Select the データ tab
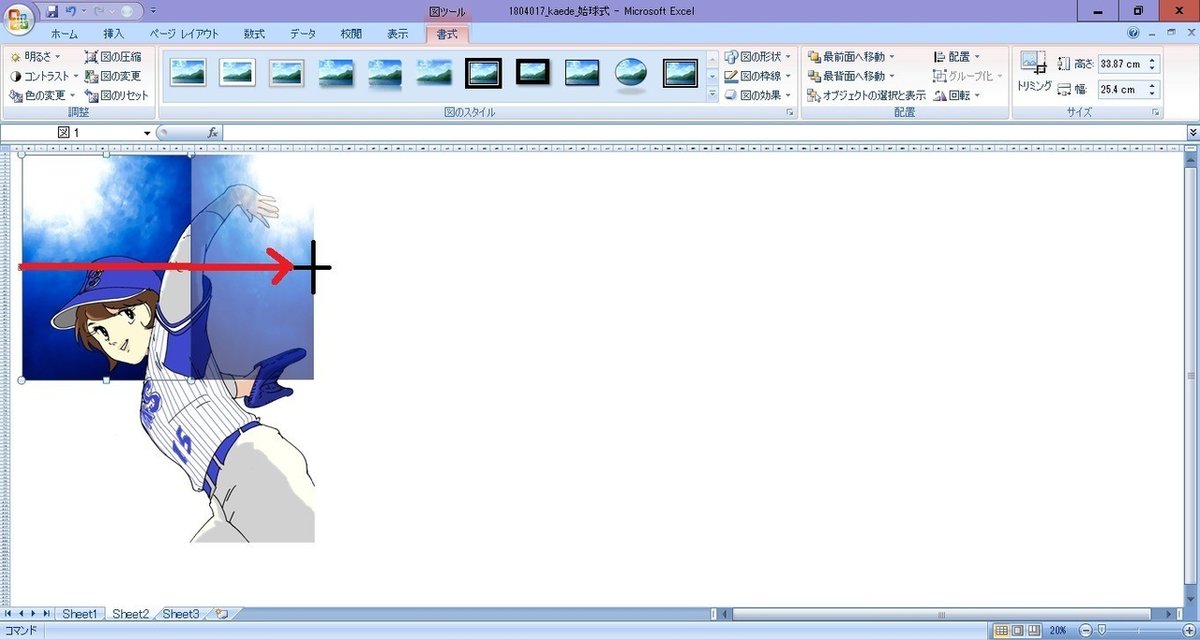 [x=303, y=34]
